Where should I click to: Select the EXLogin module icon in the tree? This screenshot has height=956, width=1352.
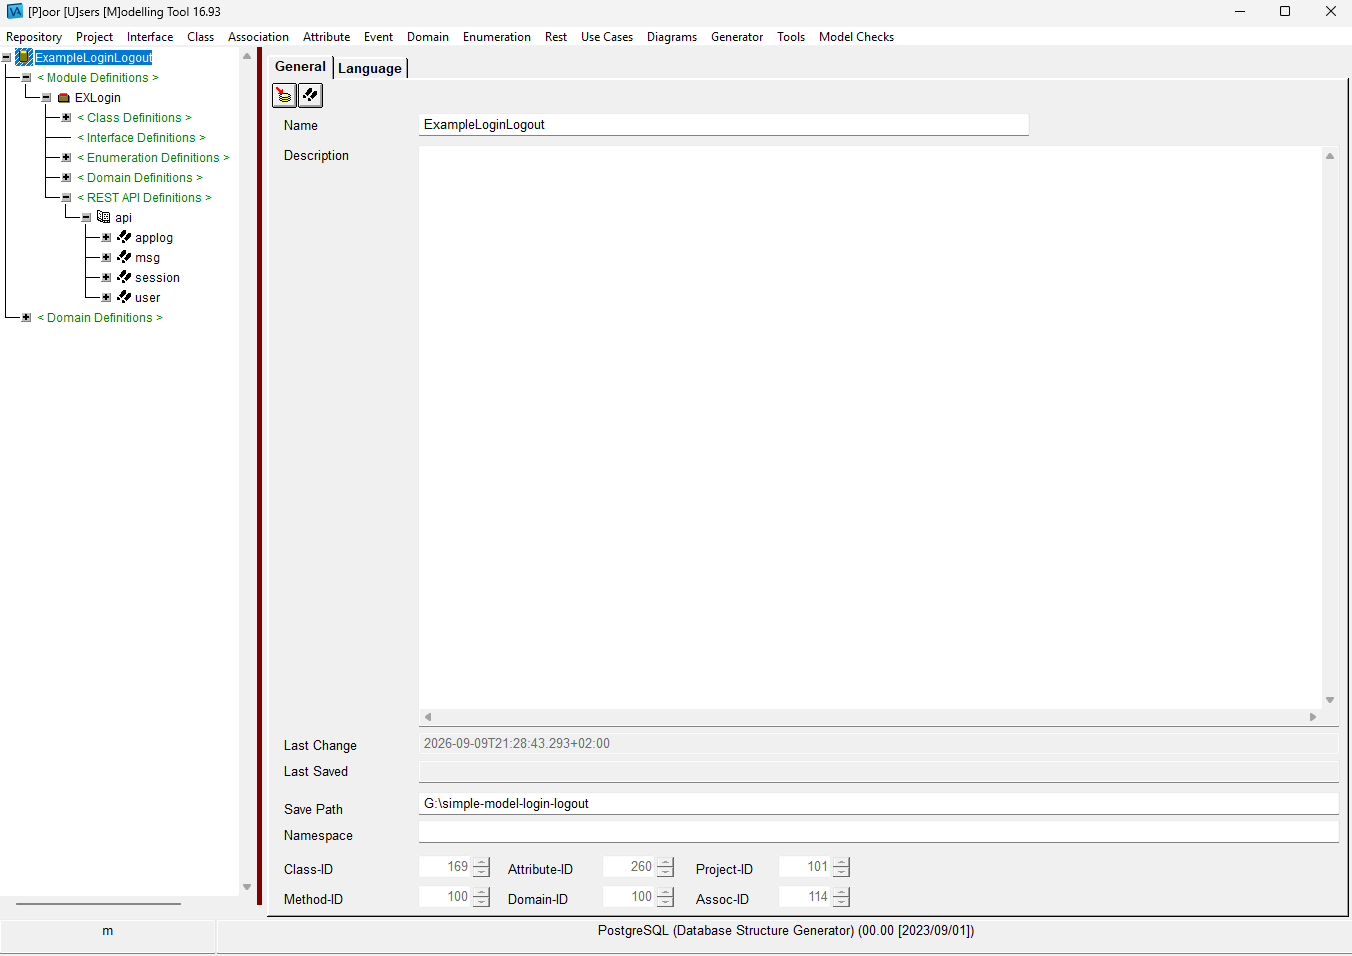click(x=64, y=98)
